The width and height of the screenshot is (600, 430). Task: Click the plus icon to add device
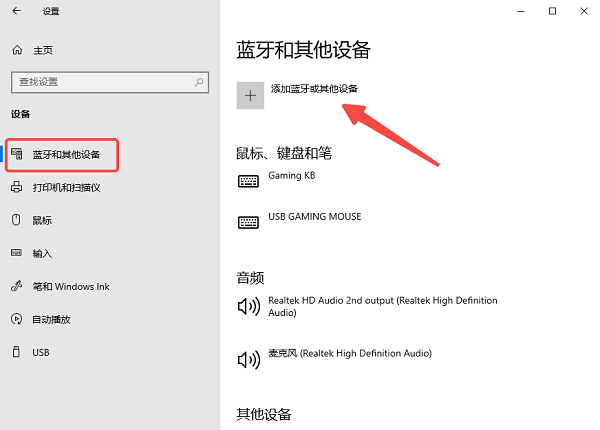(250, 95)
